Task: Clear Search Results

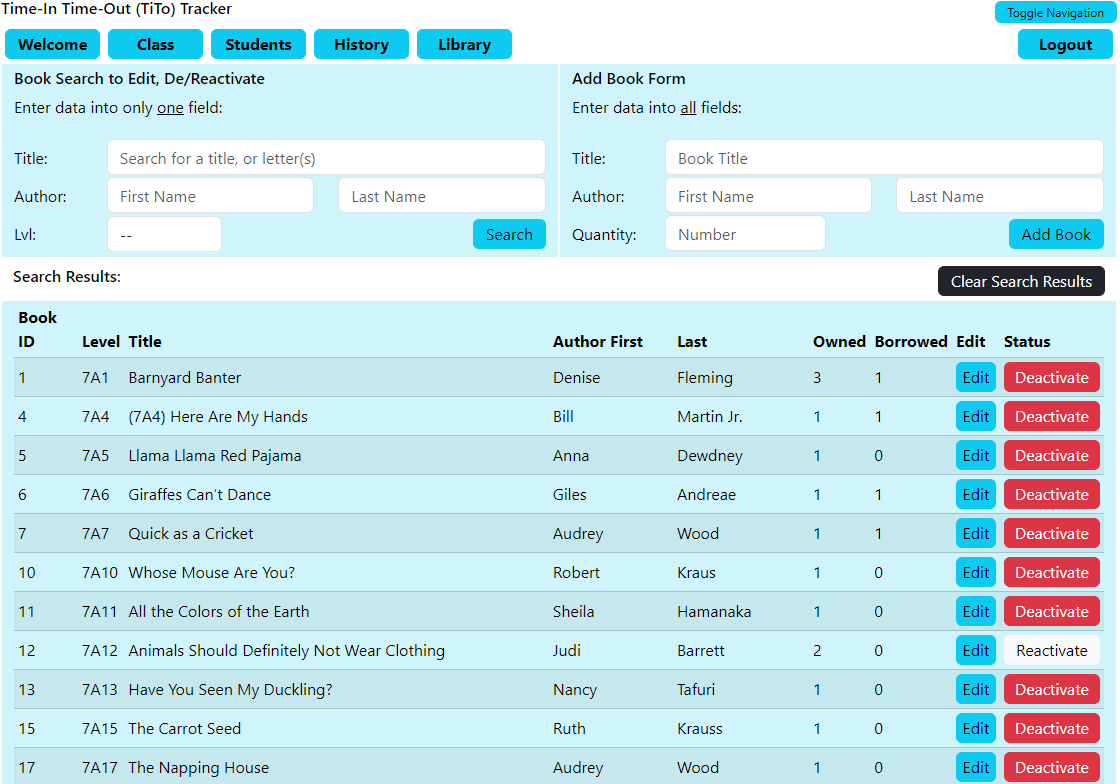Action: (x=1021, y=281)
